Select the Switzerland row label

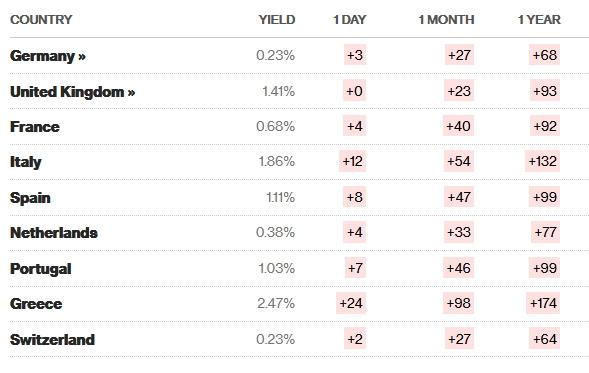click(52, 340)
